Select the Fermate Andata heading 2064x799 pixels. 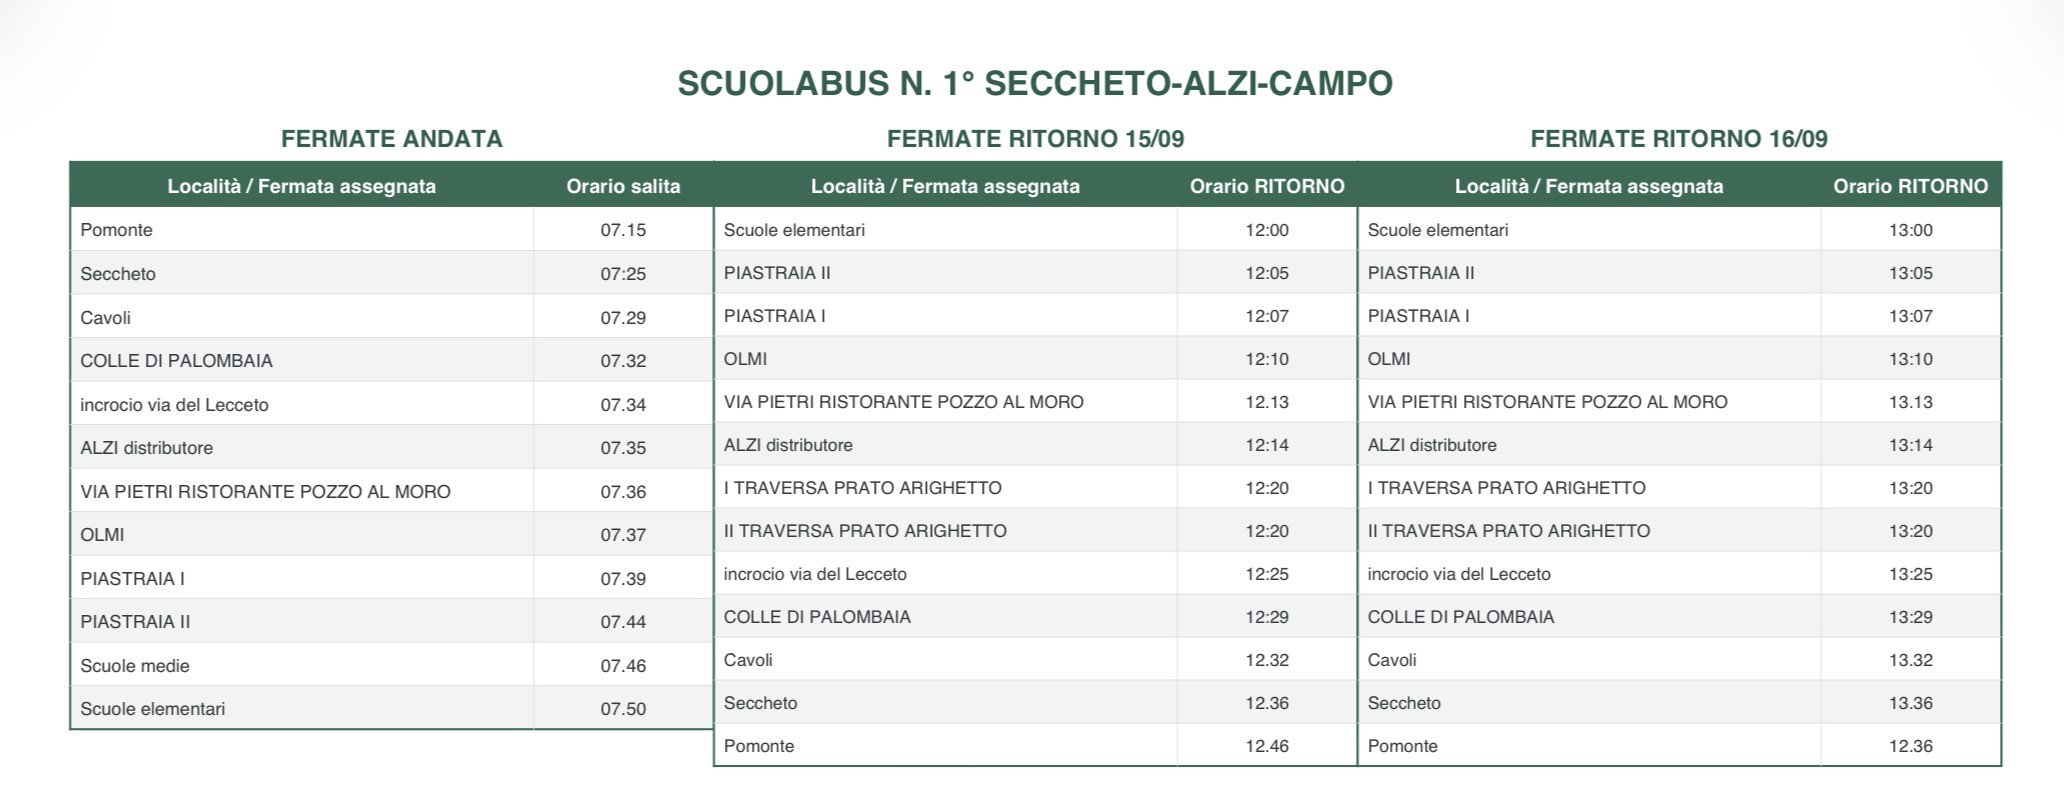(392, 139)
